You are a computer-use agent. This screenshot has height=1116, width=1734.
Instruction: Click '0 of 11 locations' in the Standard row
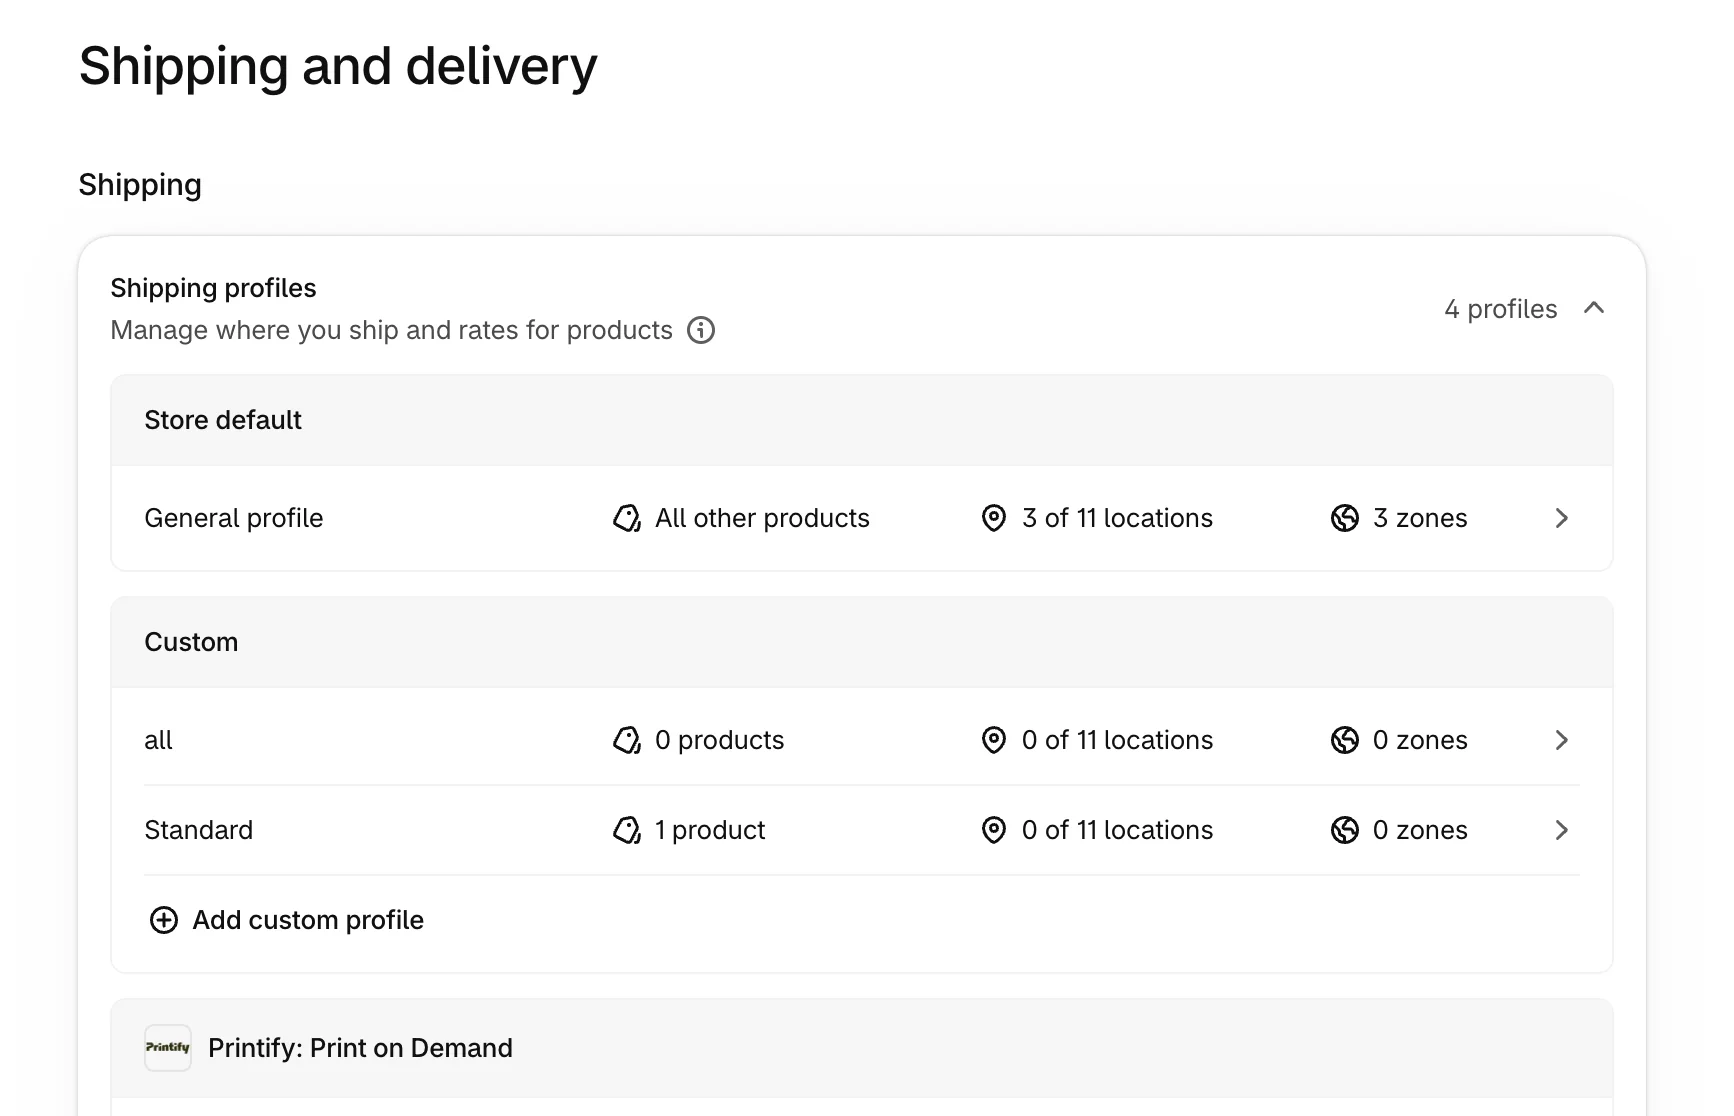click(1117, 830)
